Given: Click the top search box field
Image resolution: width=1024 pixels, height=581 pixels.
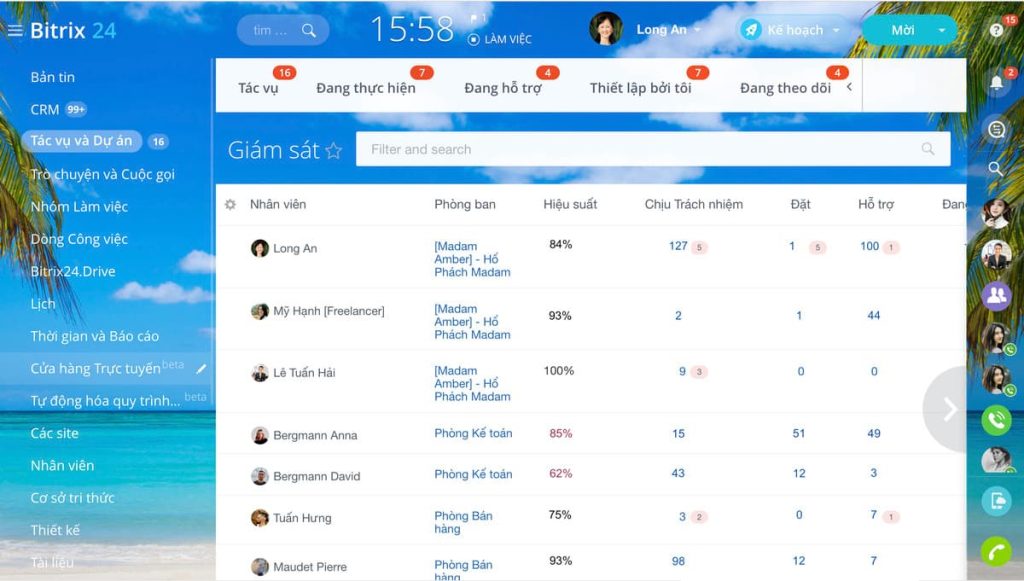Looking at the screenshot, I should [283, 30].
